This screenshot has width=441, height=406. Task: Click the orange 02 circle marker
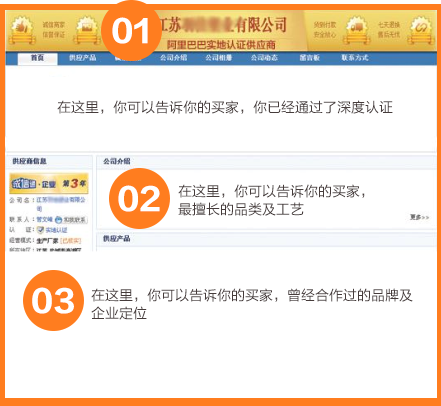point(139,199)
